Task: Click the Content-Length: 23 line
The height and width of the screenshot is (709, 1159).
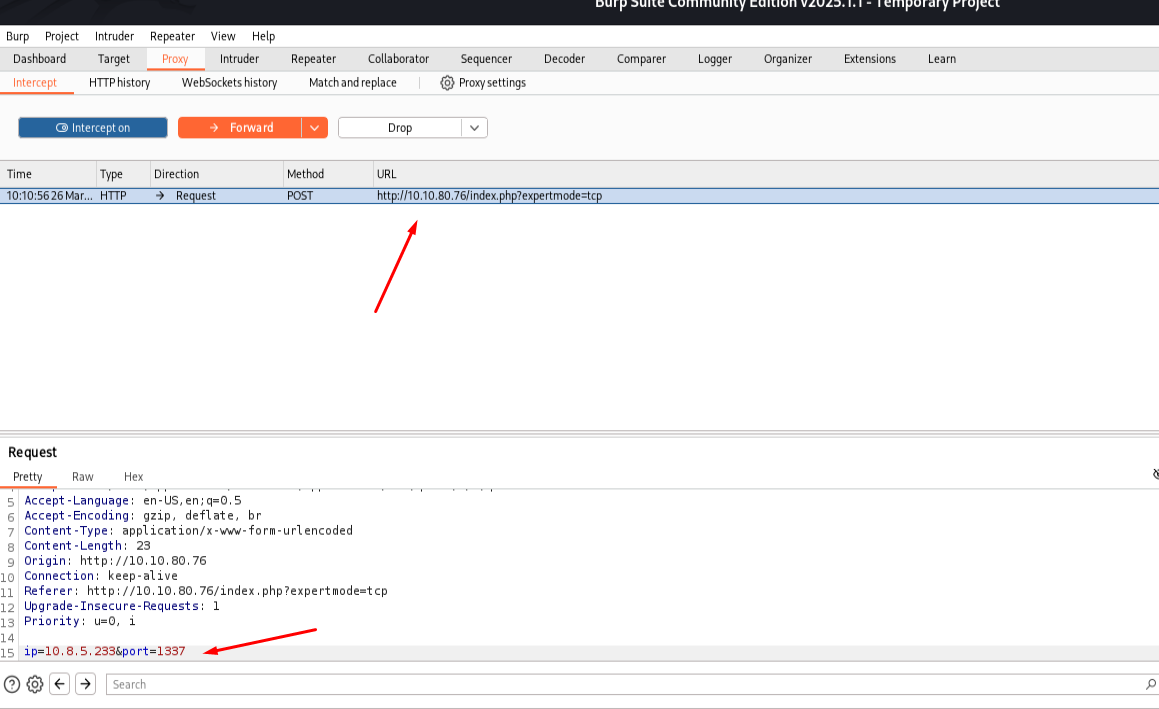Action: 87,546
